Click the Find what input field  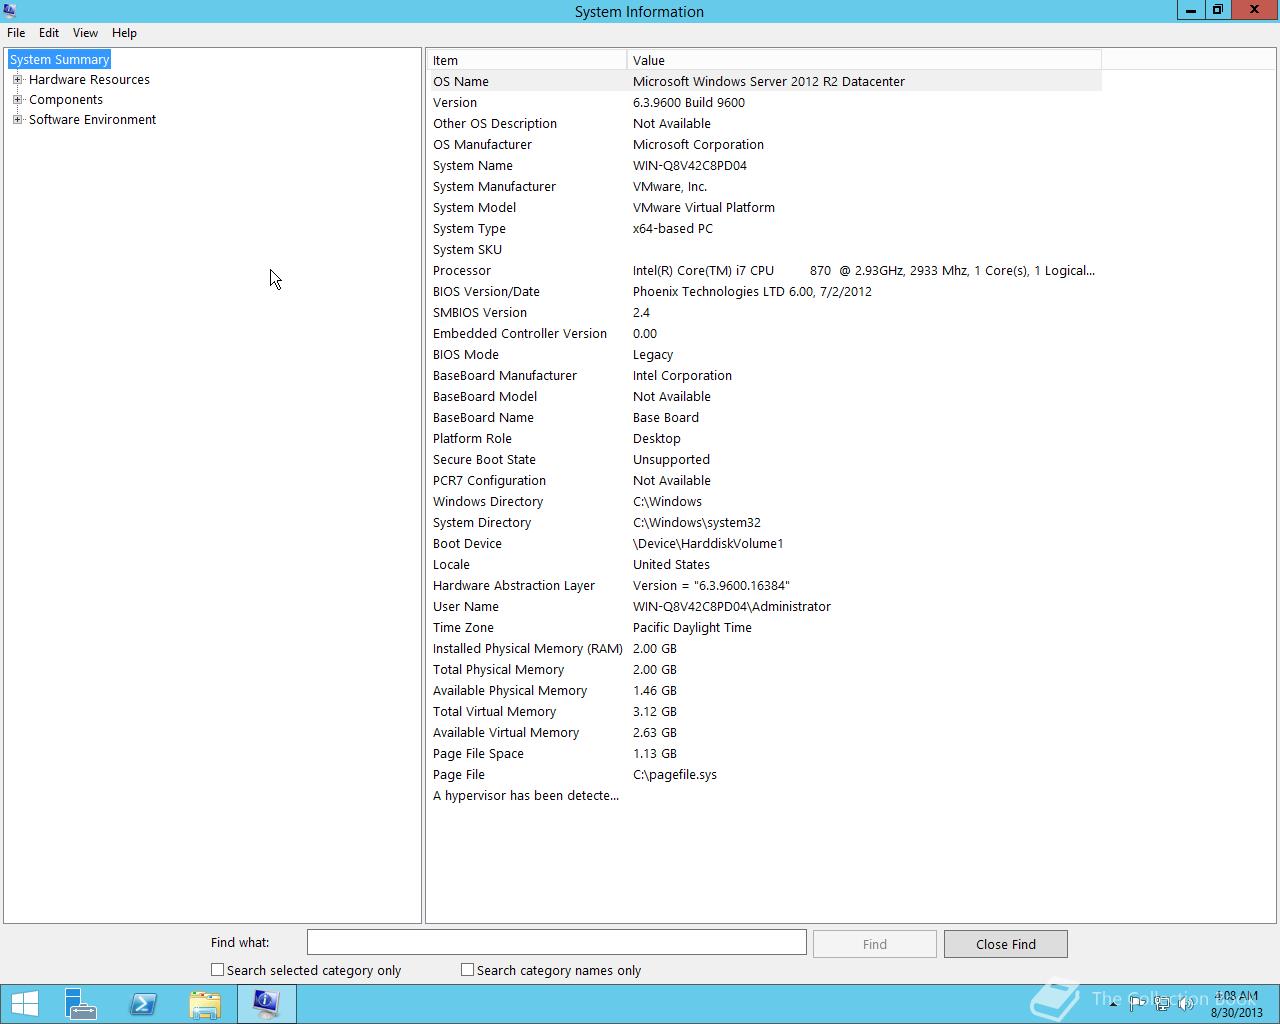(556, 942)
